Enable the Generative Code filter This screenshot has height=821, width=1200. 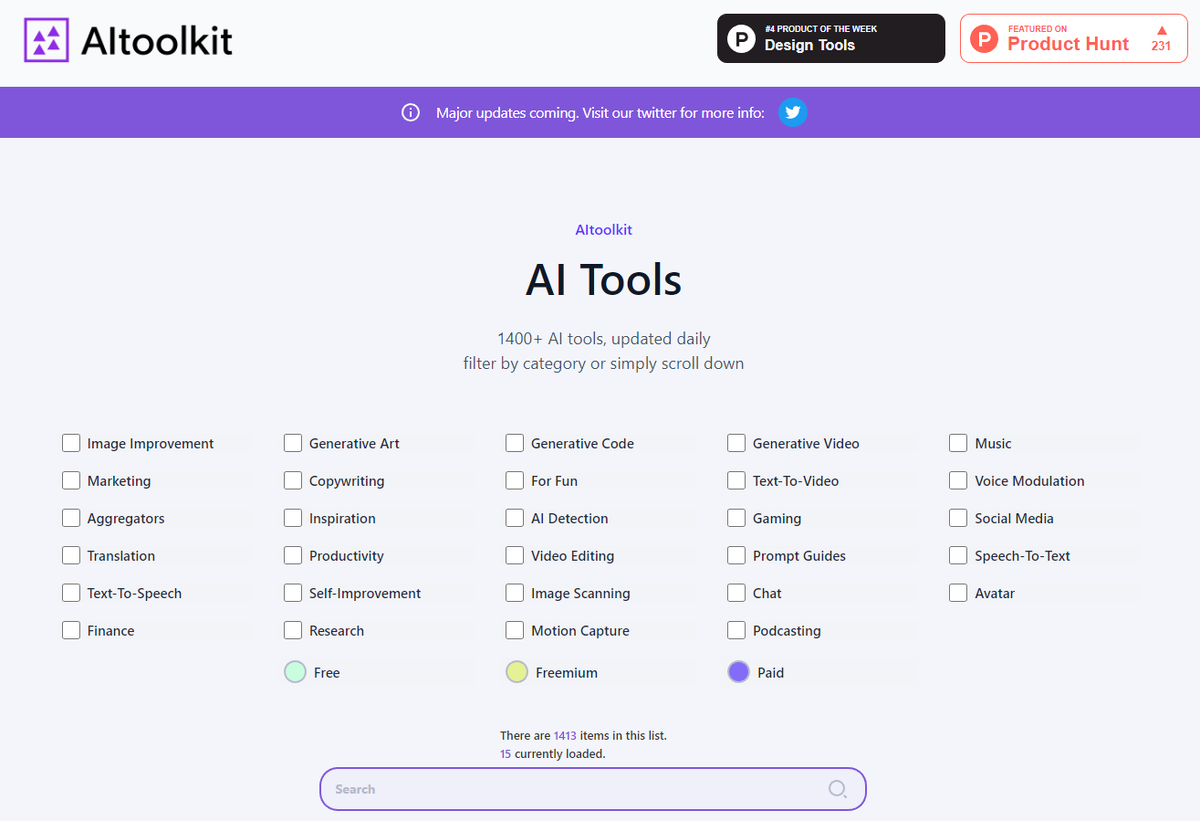coord(515,443)
